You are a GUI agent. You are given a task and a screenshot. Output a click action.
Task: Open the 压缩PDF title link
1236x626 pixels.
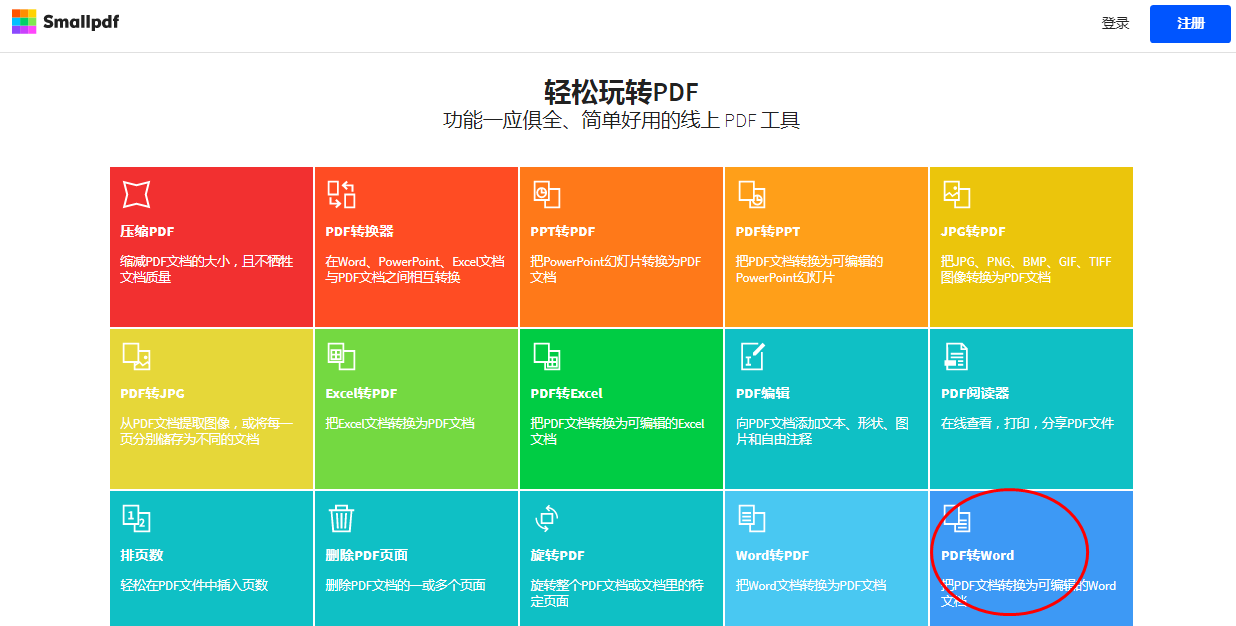(x=147, y=232)
